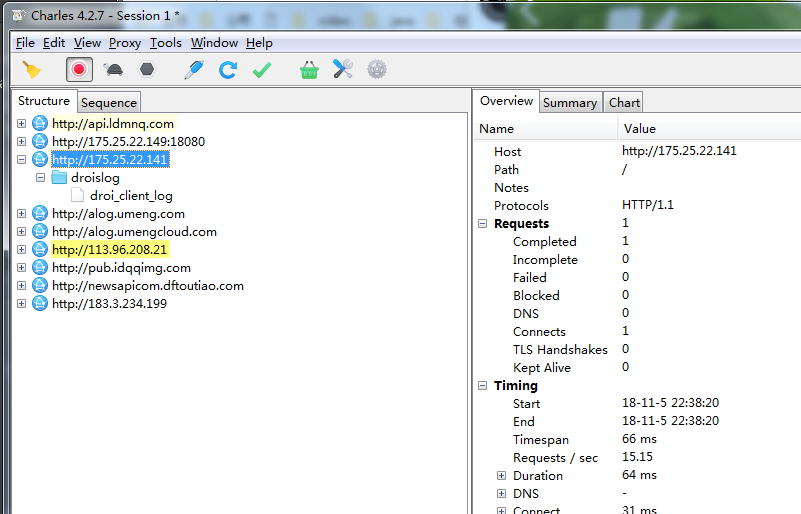
Task: Click the green Validate checkmark icon
Action: coord(262,69)
